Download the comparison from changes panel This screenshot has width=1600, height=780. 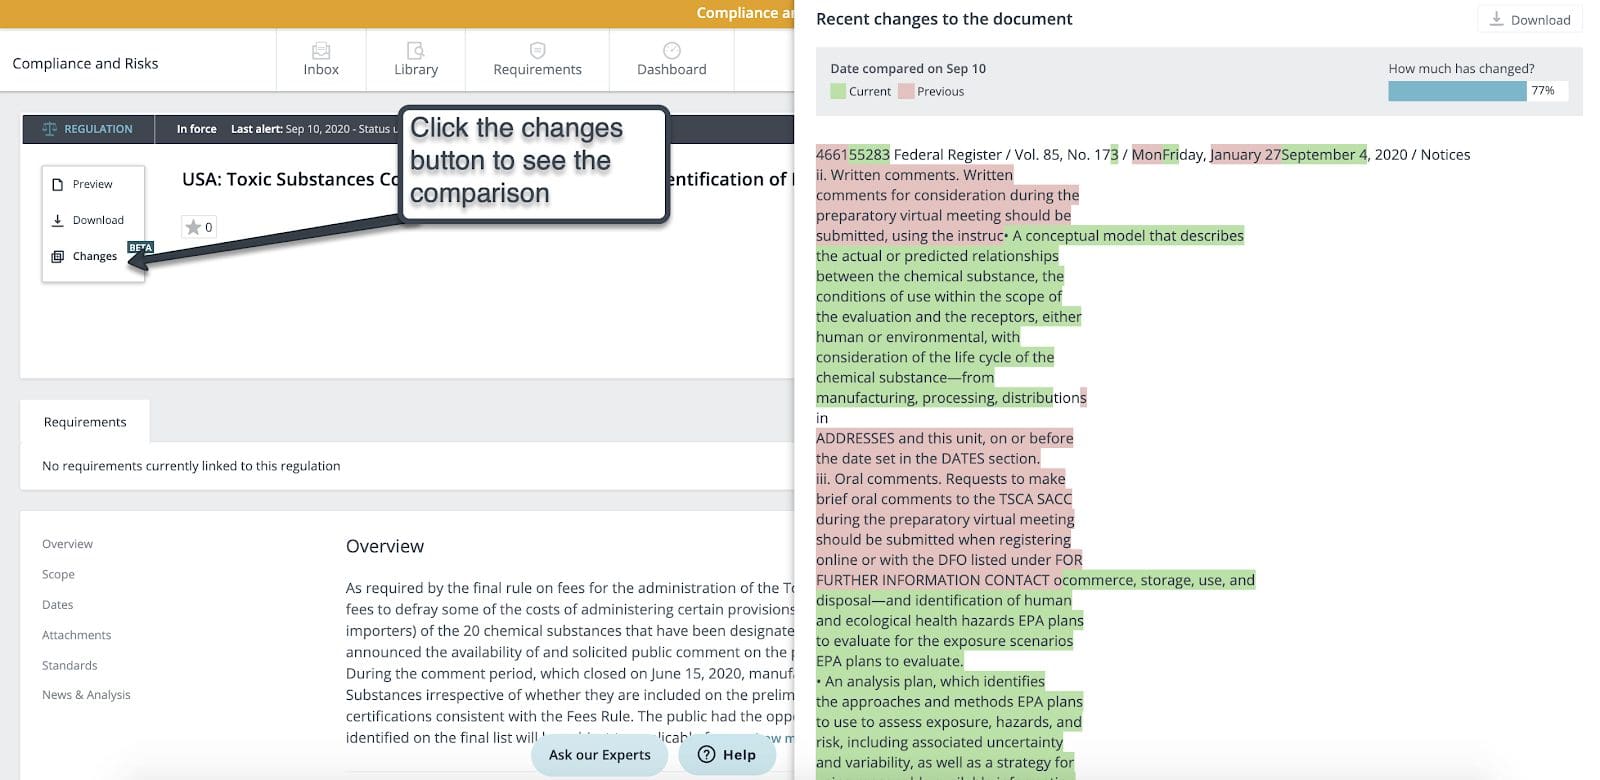pos(1529,20)
